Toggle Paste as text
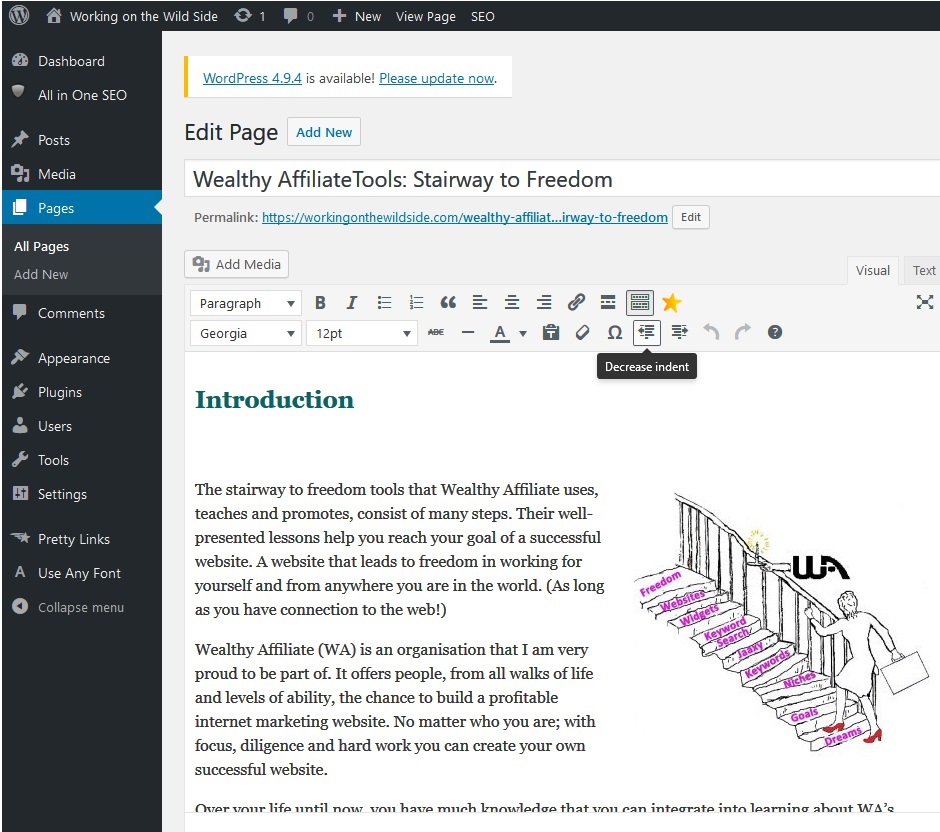The image size is (940, 832). (x=551, y=332)
